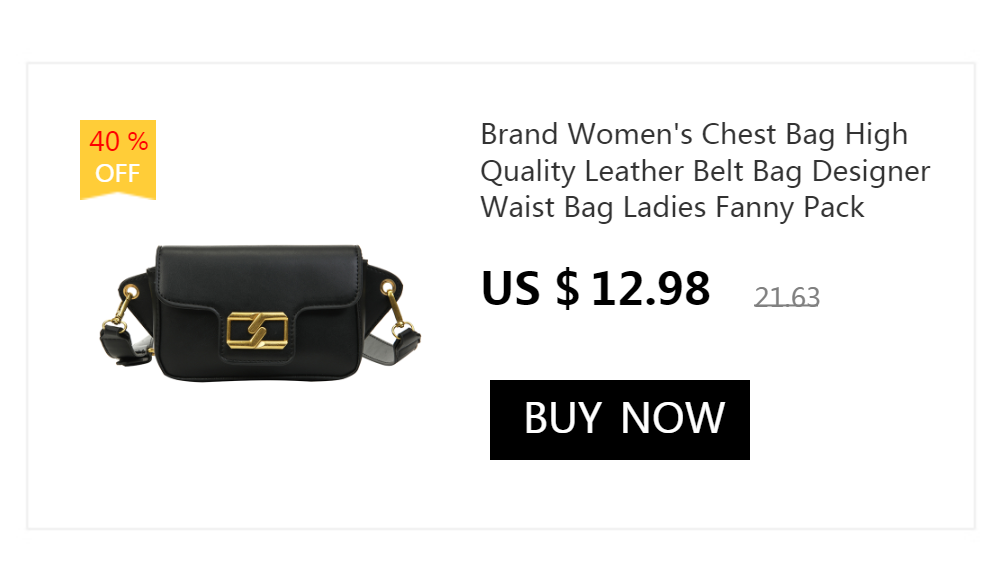Click the word NOW in buy button
1000x580 pixels.
pos(672,418)
